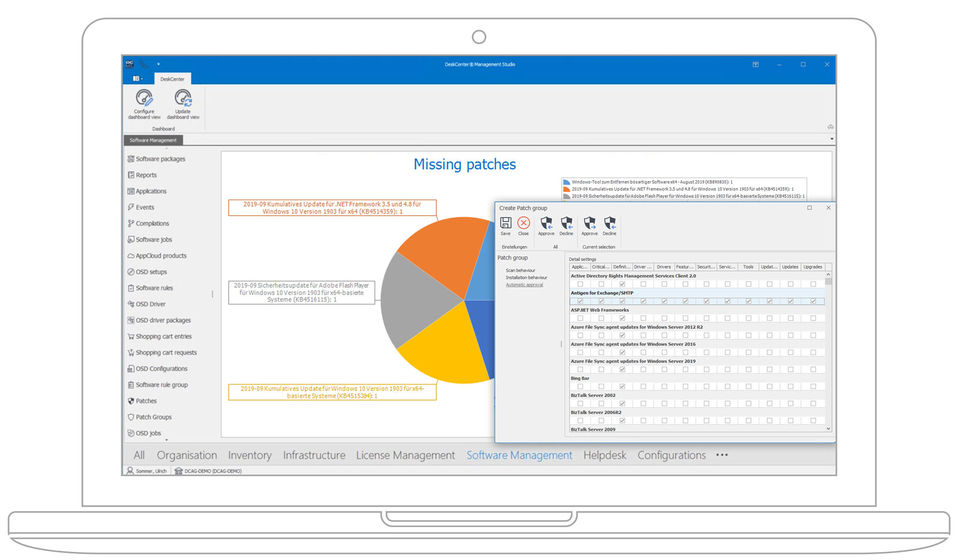Open Shopping cart requests in sidebar
This screenshot has width=960, height=560.
coord(162,353)
